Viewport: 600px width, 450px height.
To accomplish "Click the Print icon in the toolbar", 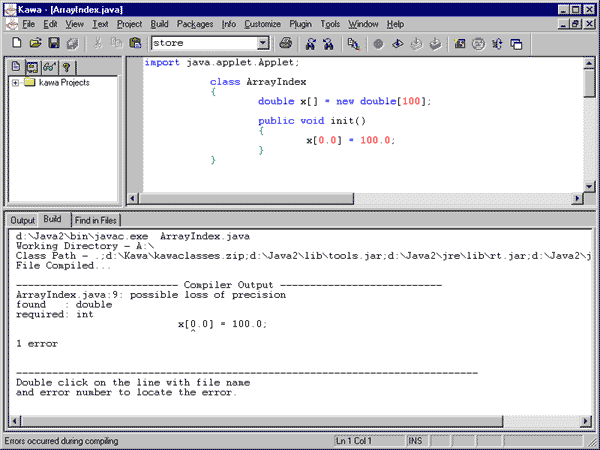I will tap(285, 43).
